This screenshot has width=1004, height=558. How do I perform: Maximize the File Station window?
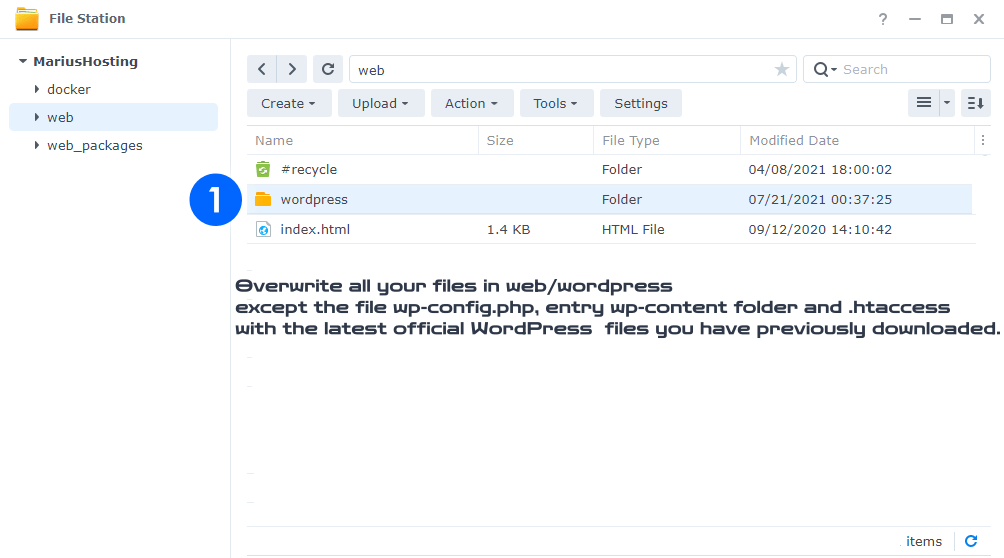[x=947, y=19]
